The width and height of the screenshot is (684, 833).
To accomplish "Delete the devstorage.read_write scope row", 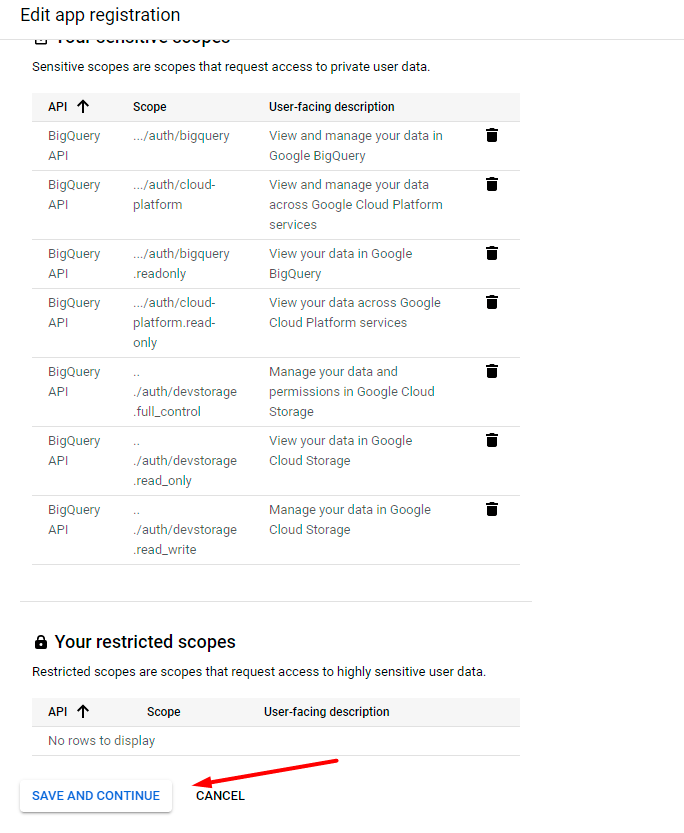I will point(492,509).
